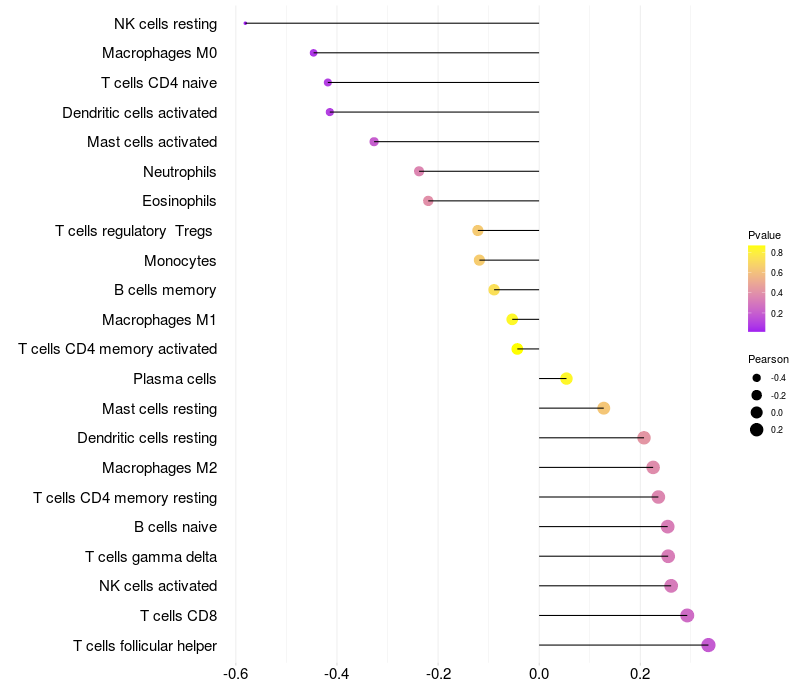Click the T cells CD8 data point
The width and height of the screenshot is (800, 700).
[x=687, y=615]
